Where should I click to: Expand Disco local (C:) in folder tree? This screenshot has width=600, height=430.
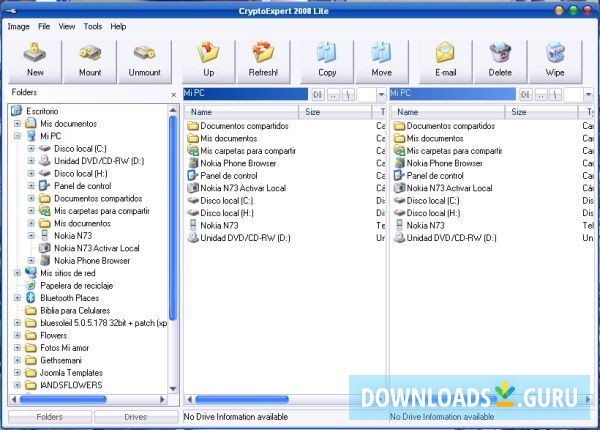31,148
